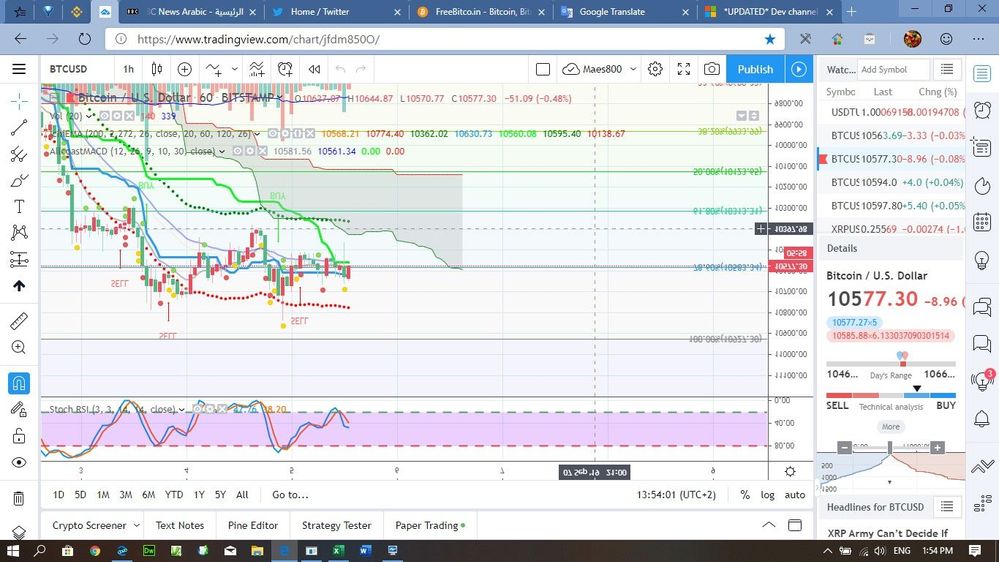Open chart settings gear
This screenshot has height=562, width=999.
pos(655,69)
